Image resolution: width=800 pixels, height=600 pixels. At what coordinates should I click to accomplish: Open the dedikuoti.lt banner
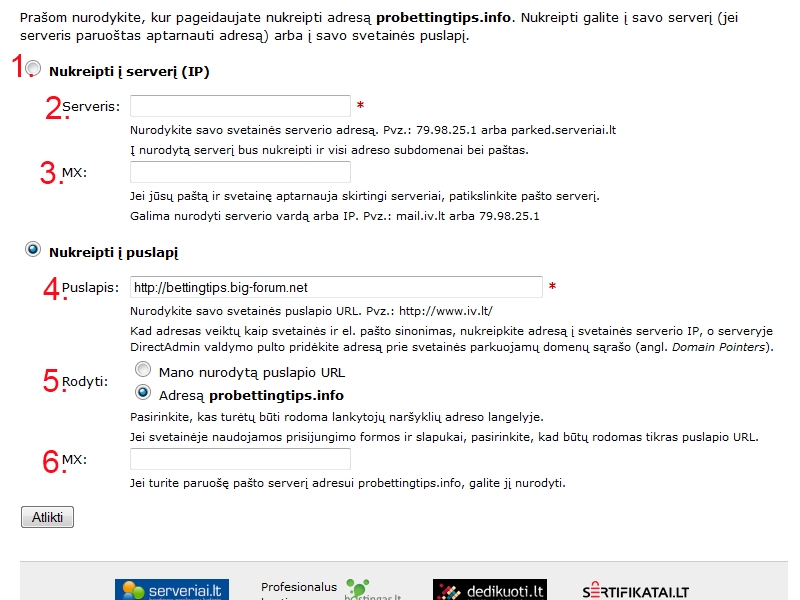[x=490, y=589]
